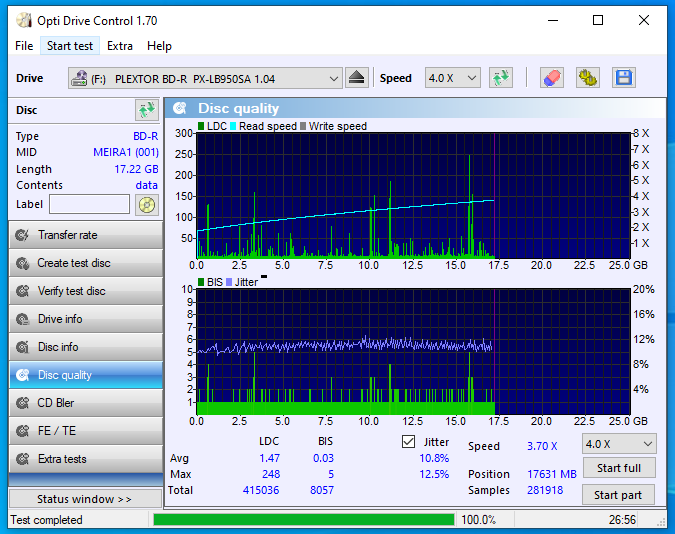Click the cyan Read speed legend swatch

(x=233, y=126)
